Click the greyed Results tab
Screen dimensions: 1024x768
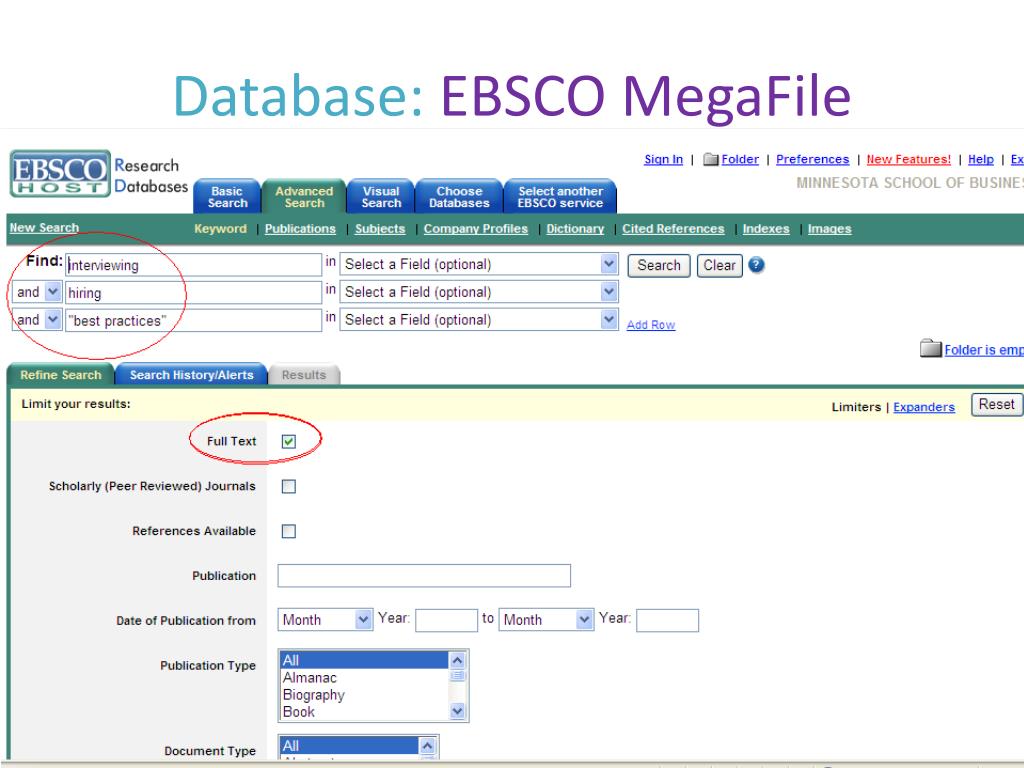304,375
